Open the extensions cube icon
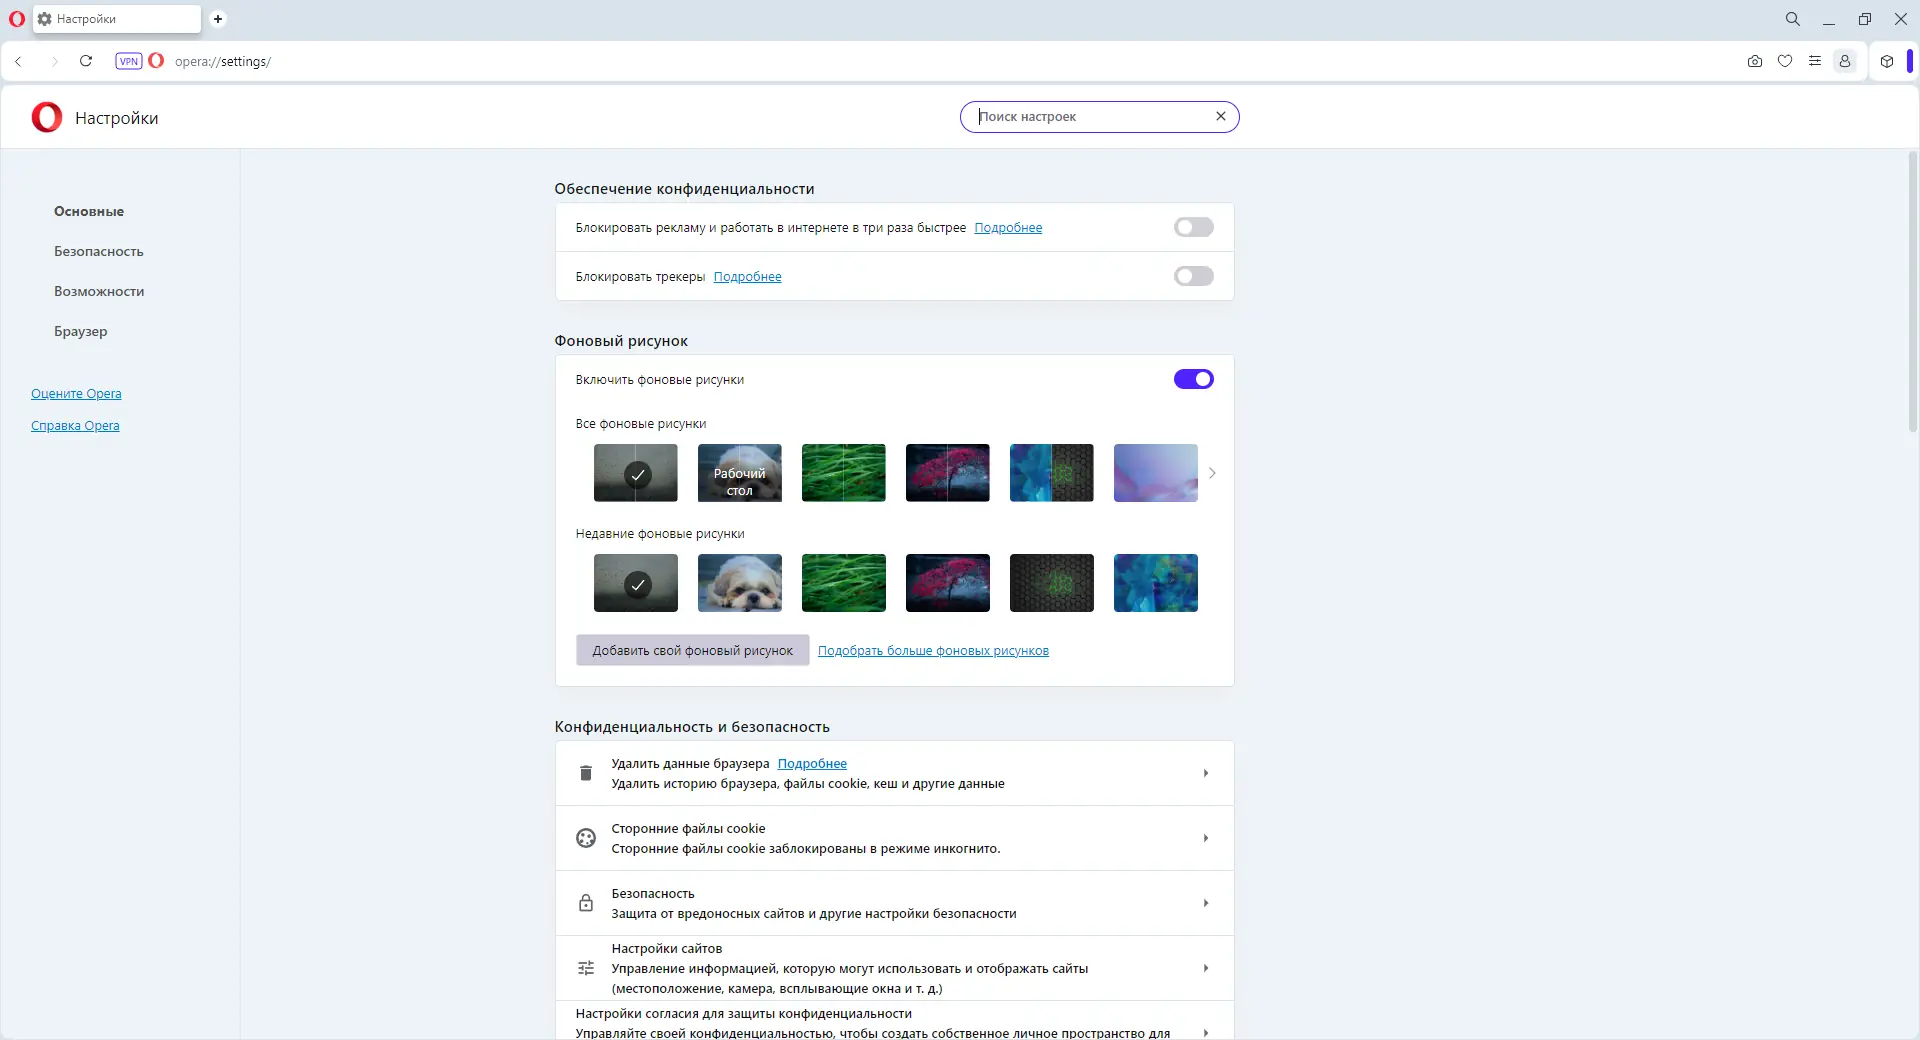Screen dimensions: 1920x1040 pyautogui.click(x=1887, y=61)
